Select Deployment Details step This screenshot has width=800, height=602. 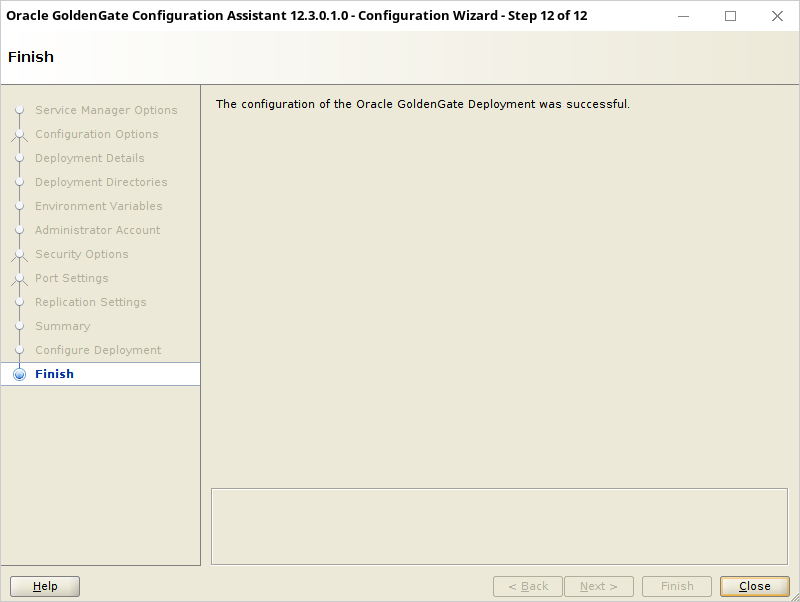coord(89,158)
